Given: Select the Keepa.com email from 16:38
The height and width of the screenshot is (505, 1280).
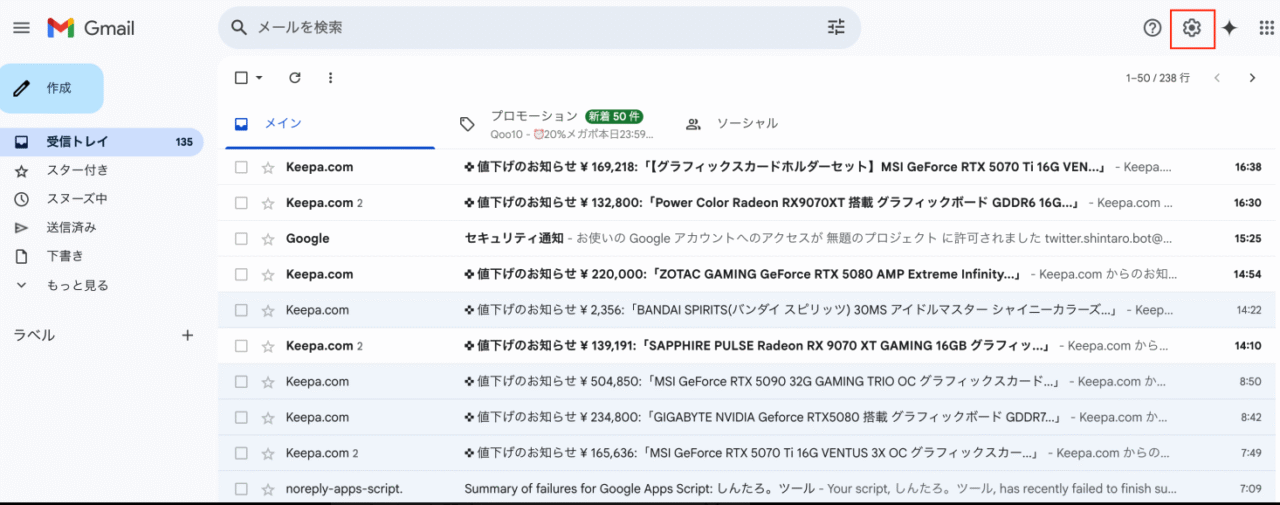Looking at the screenshot, I should pos(241,167).
